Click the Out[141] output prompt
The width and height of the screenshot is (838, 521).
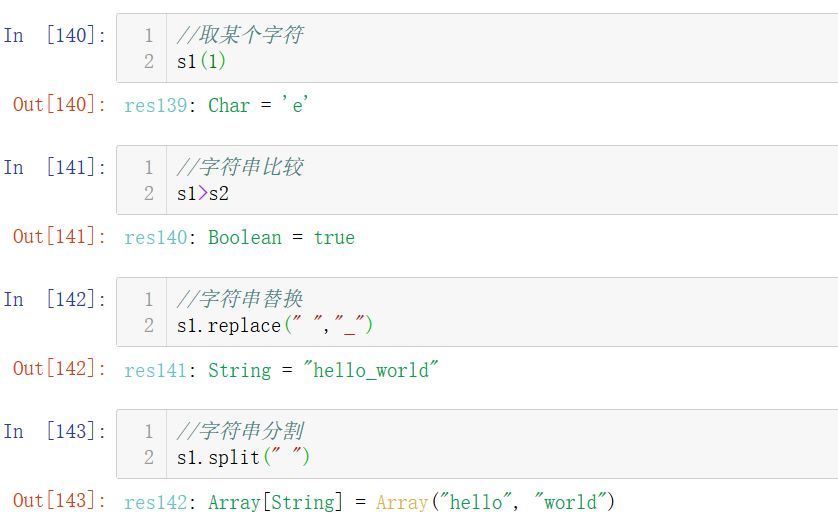58,237
